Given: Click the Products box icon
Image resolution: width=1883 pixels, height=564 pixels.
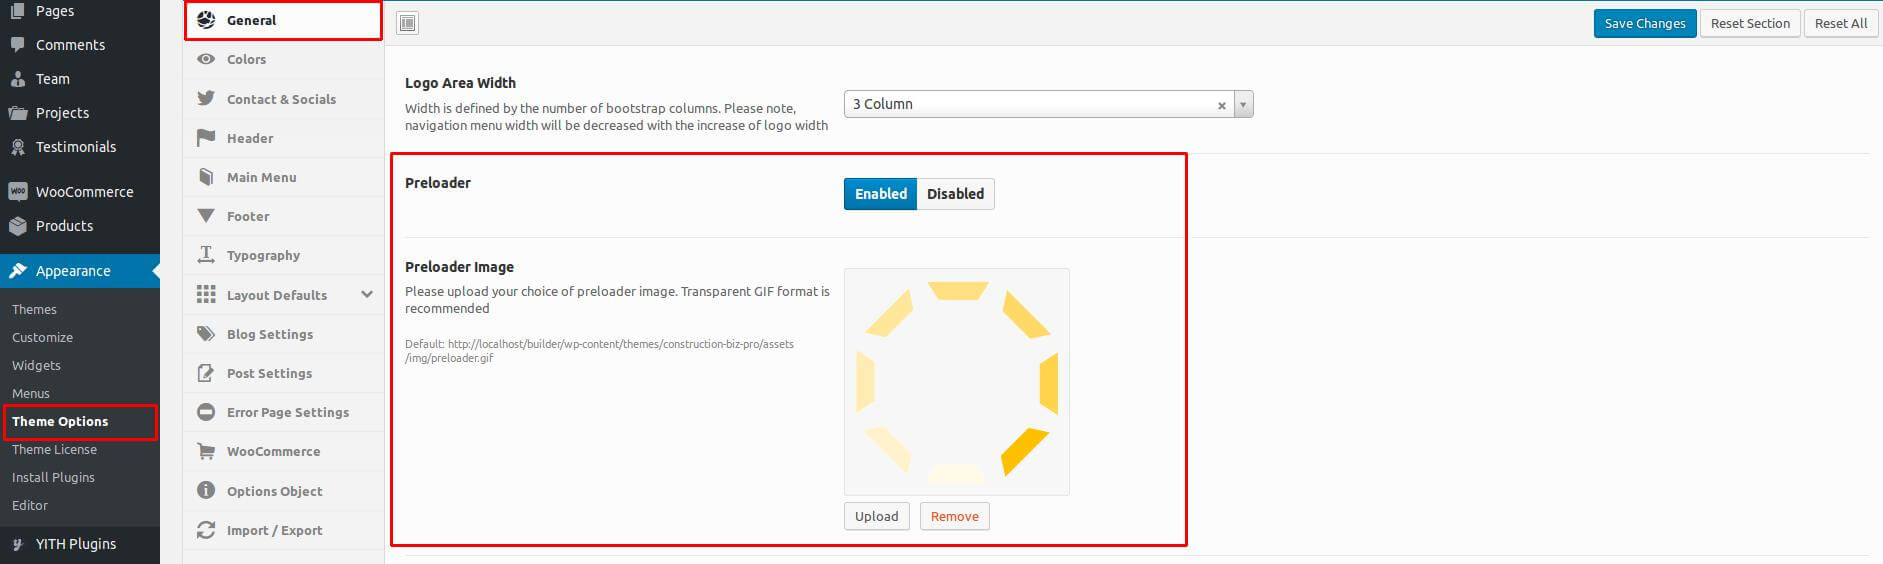Looking at the screenshot, I should pyautogui.click(x=17, y=226).
